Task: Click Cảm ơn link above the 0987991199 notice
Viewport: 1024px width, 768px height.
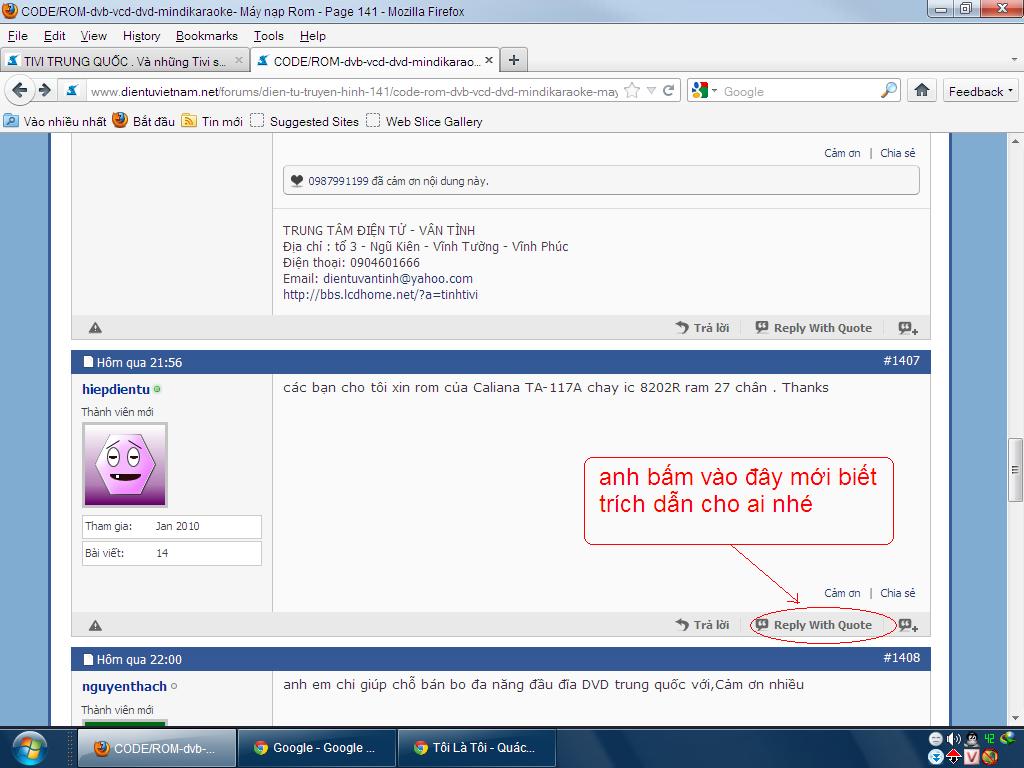Action: pos(842,153)
